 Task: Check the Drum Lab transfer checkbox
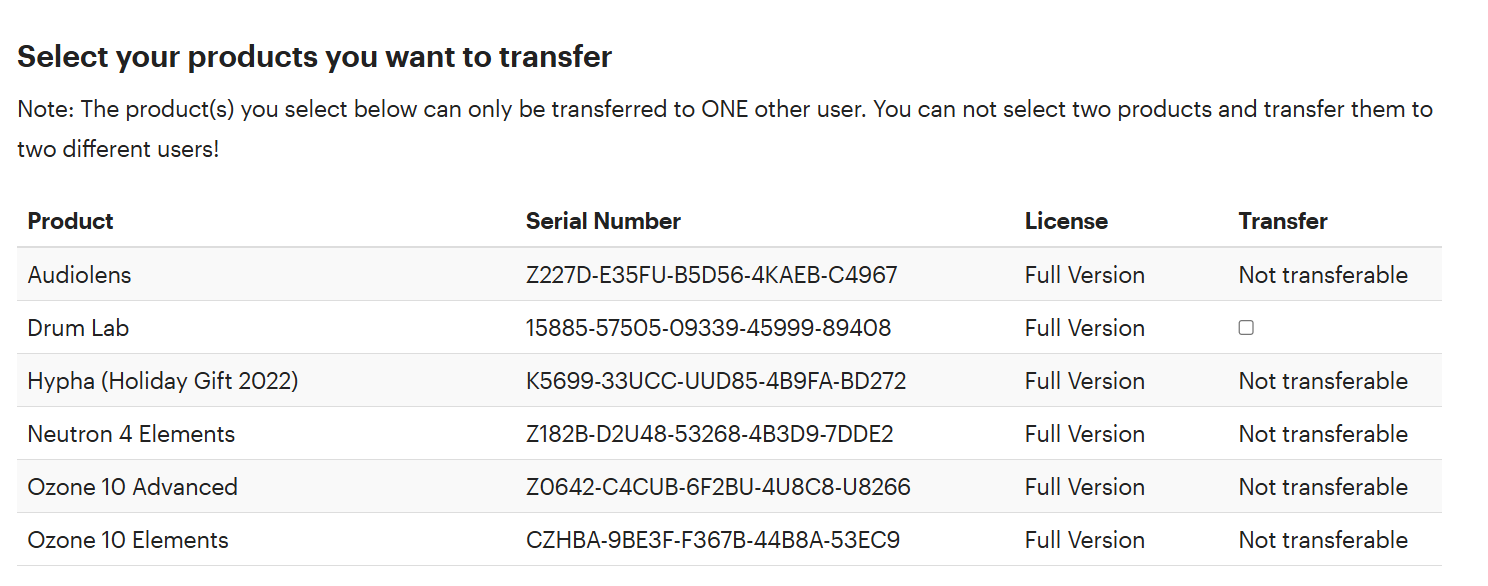click(x=1246, y=328)
